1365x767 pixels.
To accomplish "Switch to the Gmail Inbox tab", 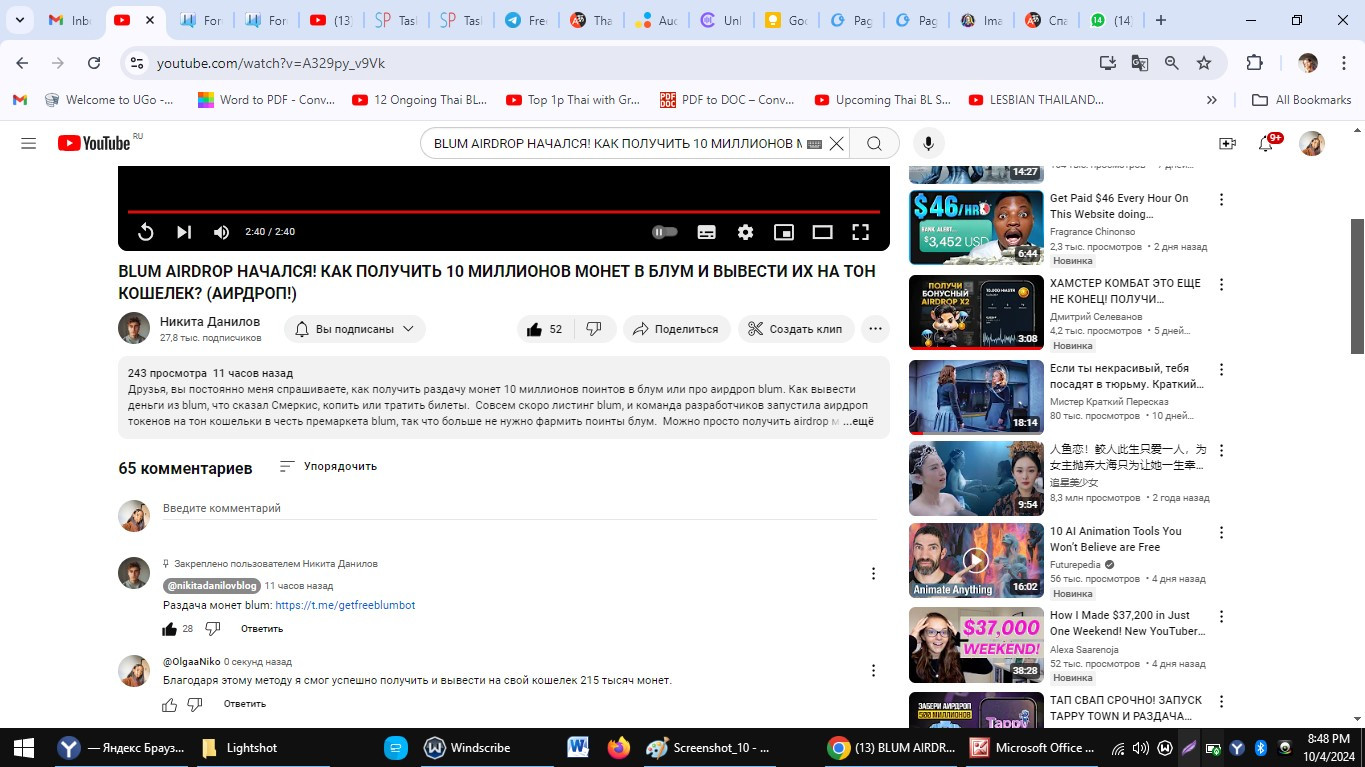I will 69,20.
